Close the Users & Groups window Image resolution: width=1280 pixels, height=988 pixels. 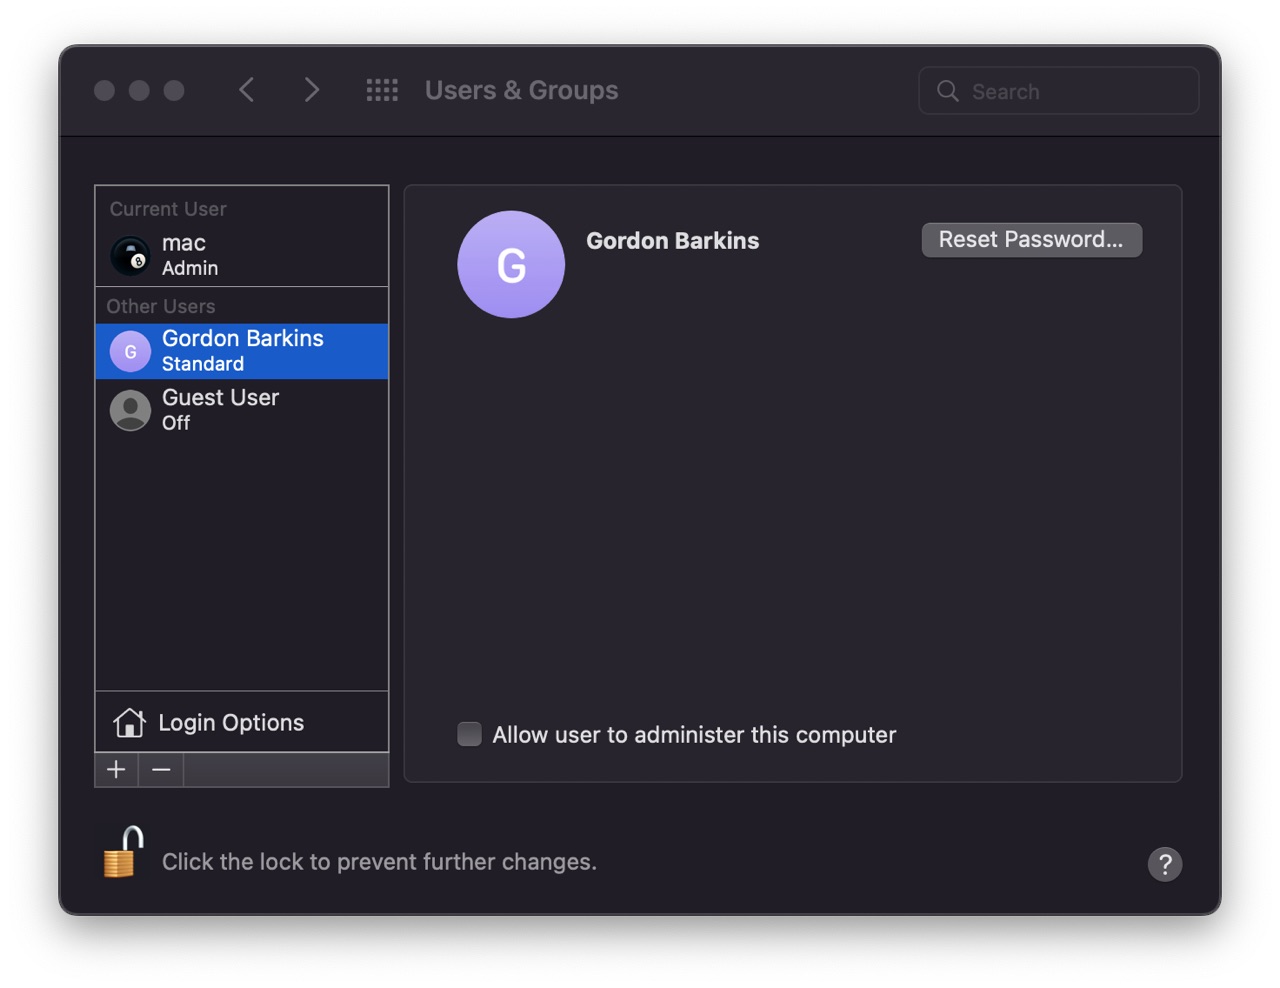104,91
